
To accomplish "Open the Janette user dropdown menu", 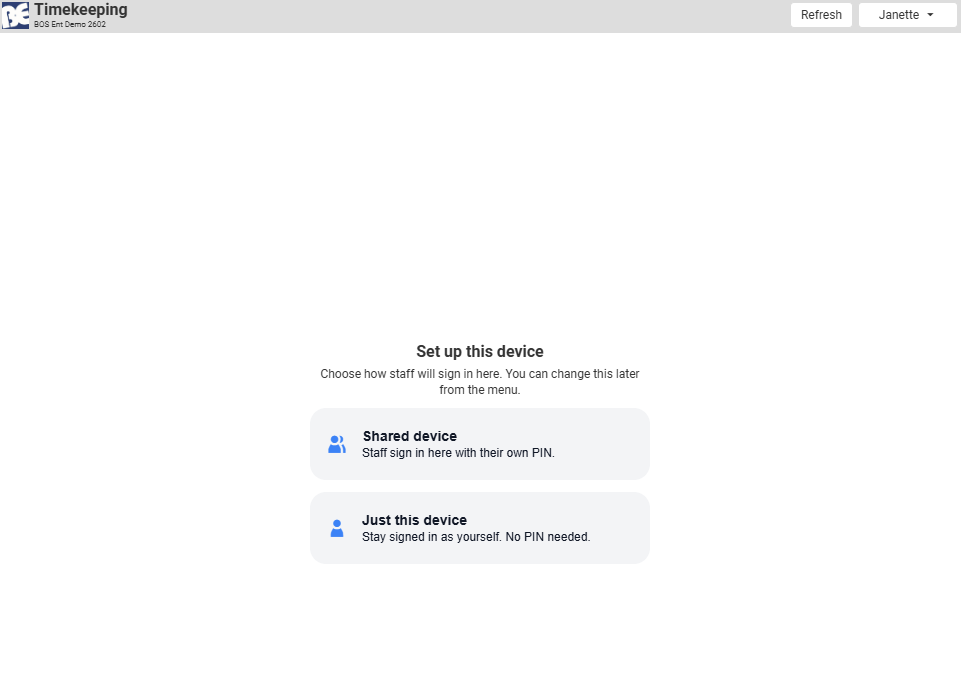I will [x=907, y=15].
